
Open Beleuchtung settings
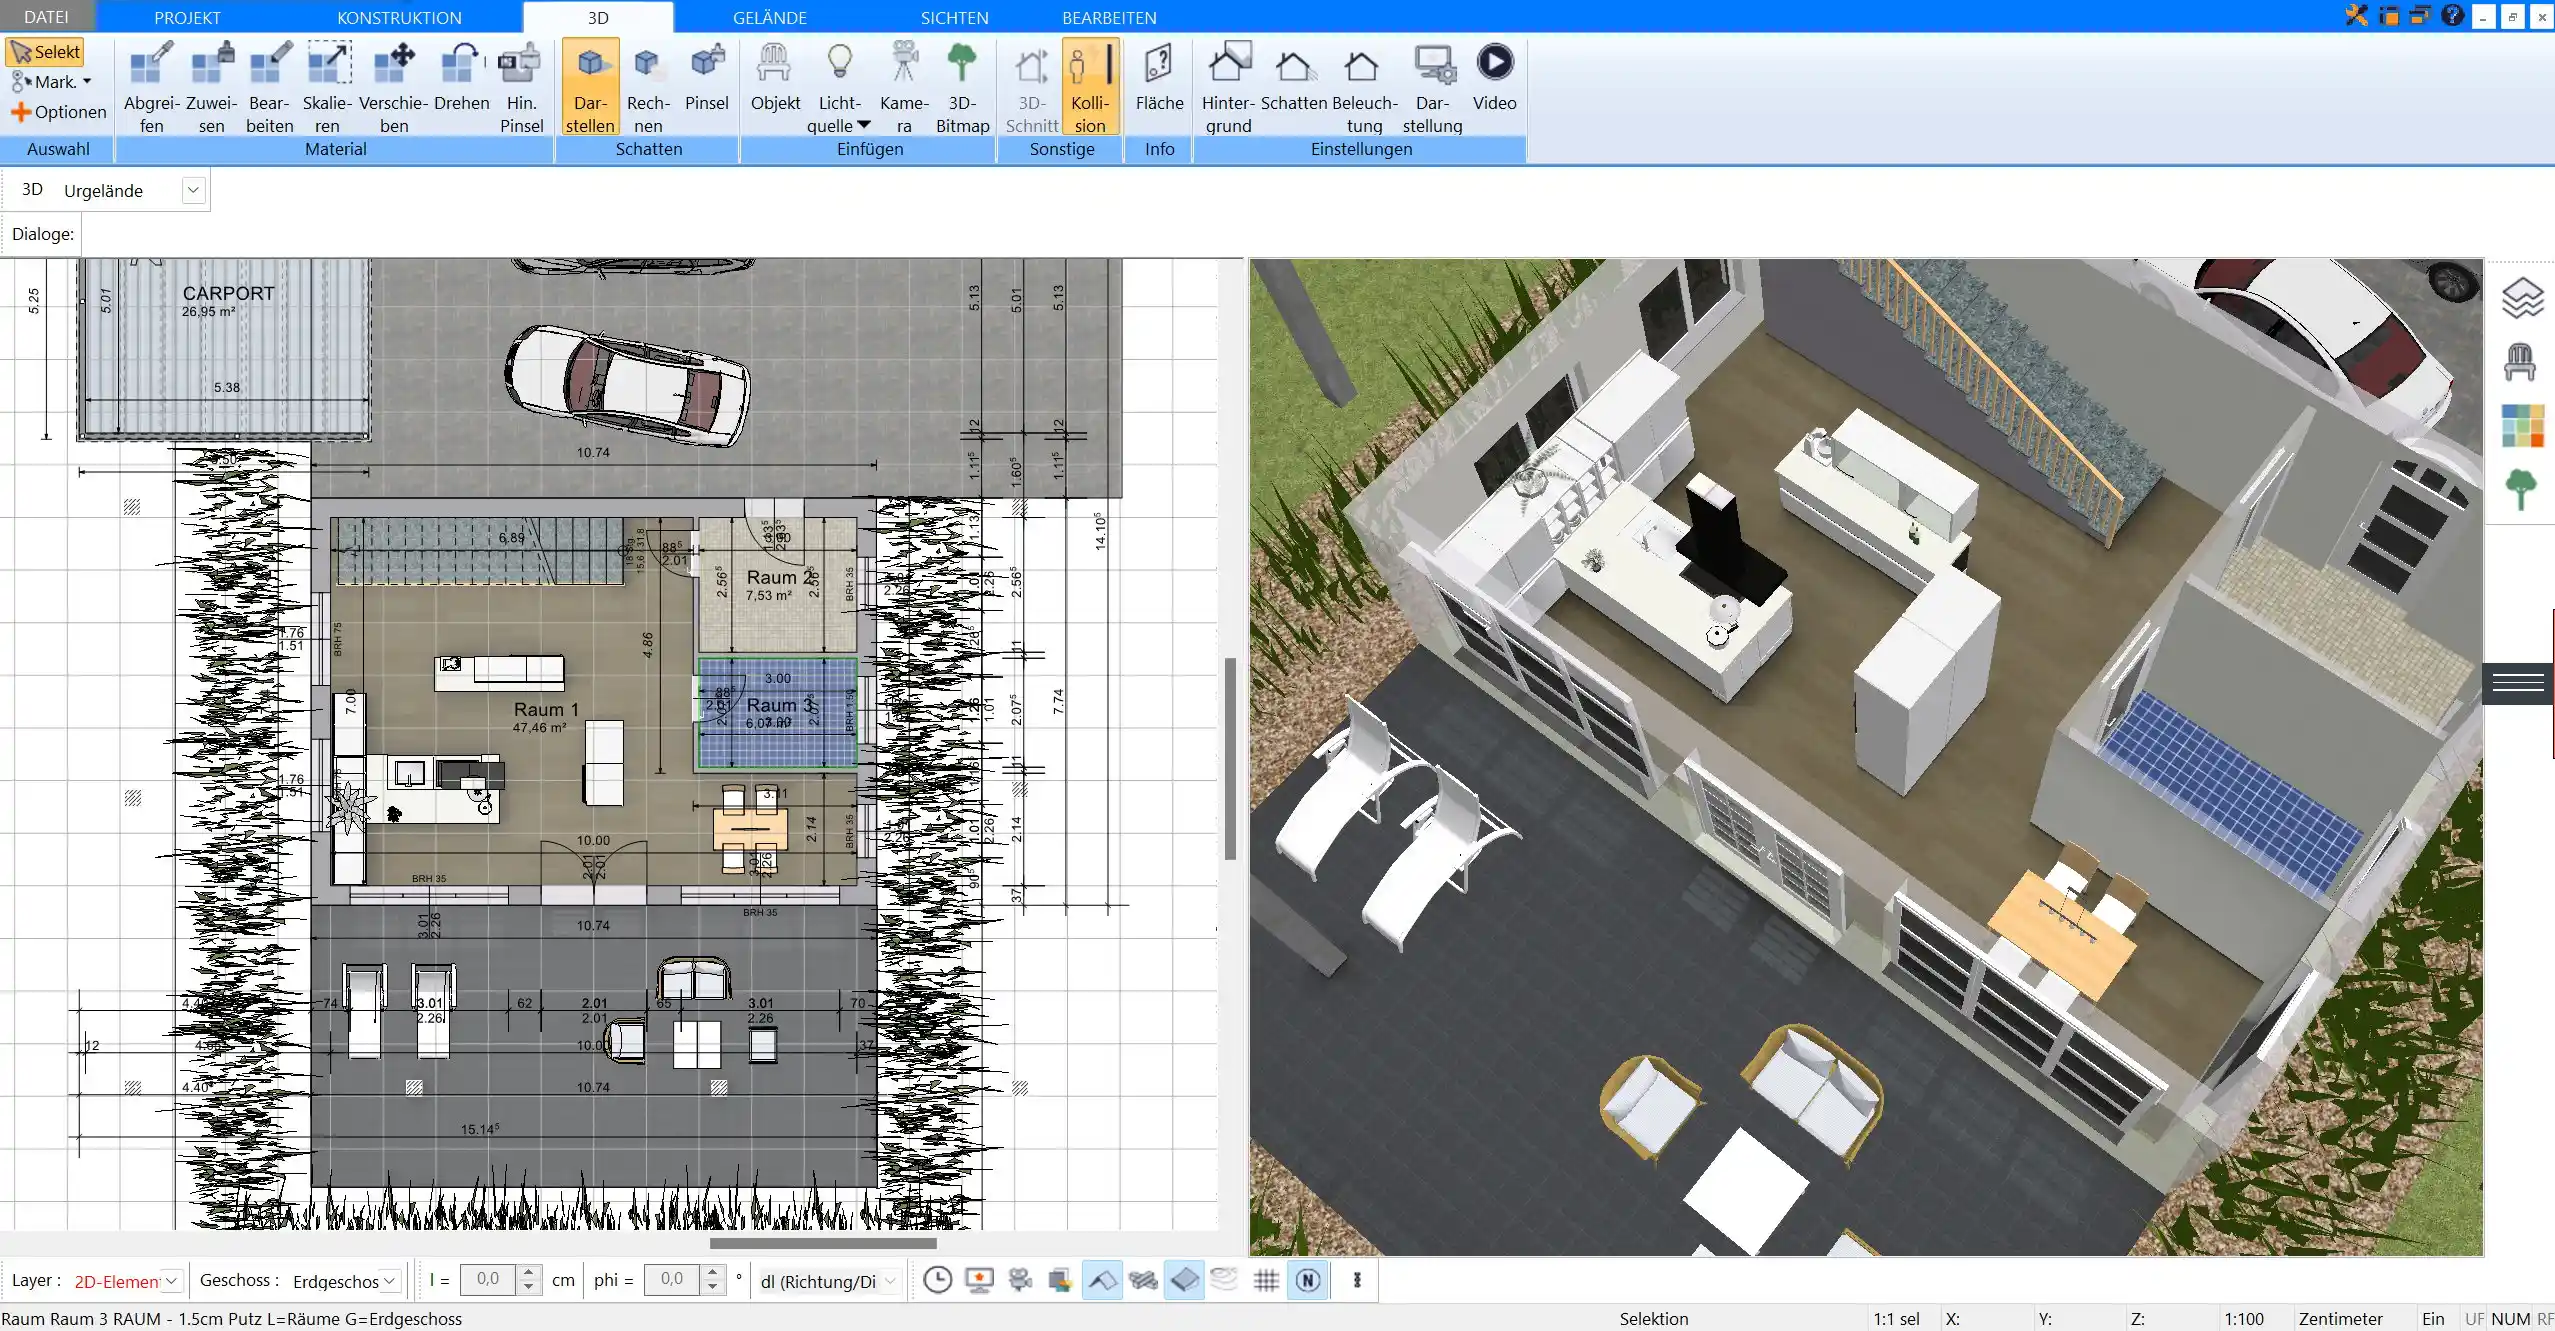[x=1364, y=87]
